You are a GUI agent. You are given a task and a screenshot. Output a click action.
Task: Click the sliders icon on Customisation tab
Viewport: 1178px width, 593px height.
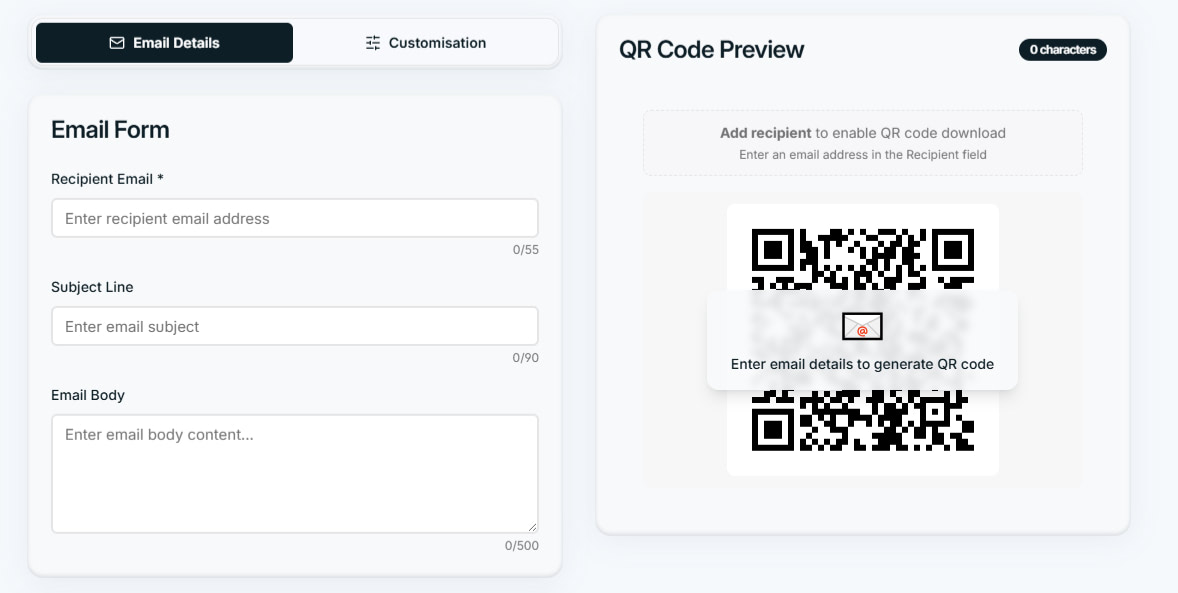pyautogui.click(x=373, y=42)
